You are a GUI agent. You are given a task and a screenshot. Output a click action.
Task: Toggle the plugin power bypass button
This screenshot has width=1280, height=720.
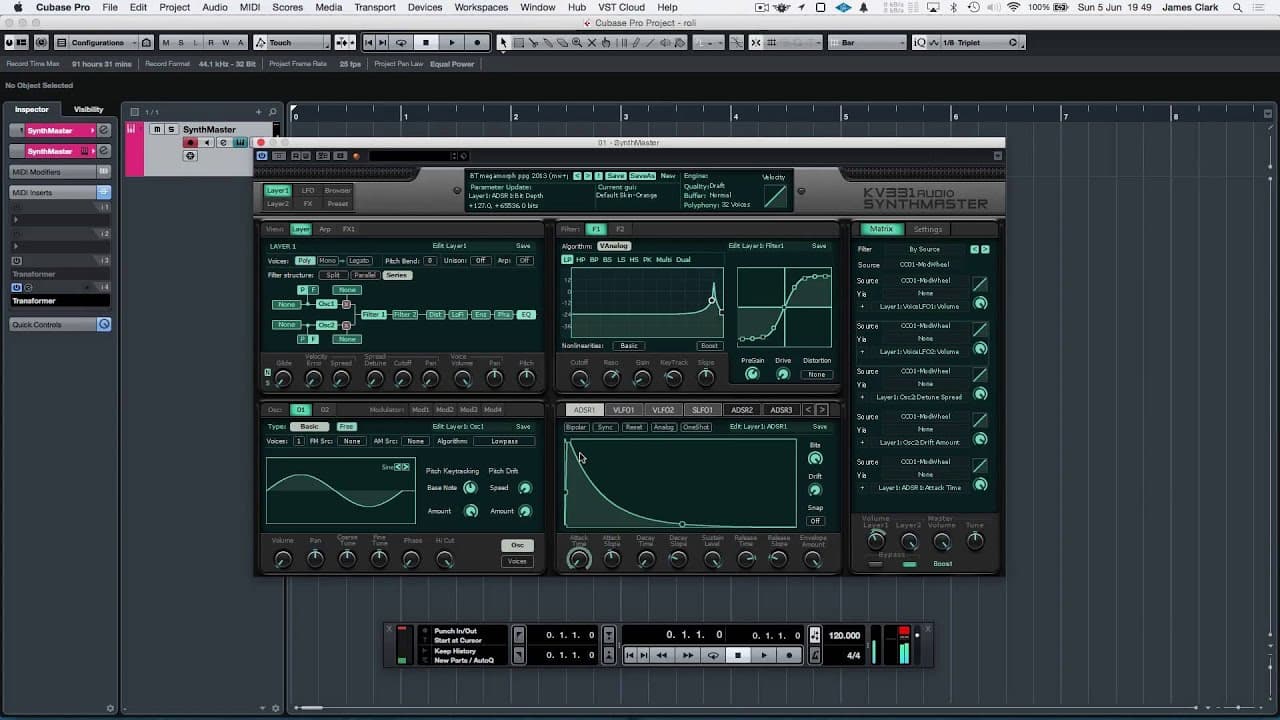[x=262, y=156]
